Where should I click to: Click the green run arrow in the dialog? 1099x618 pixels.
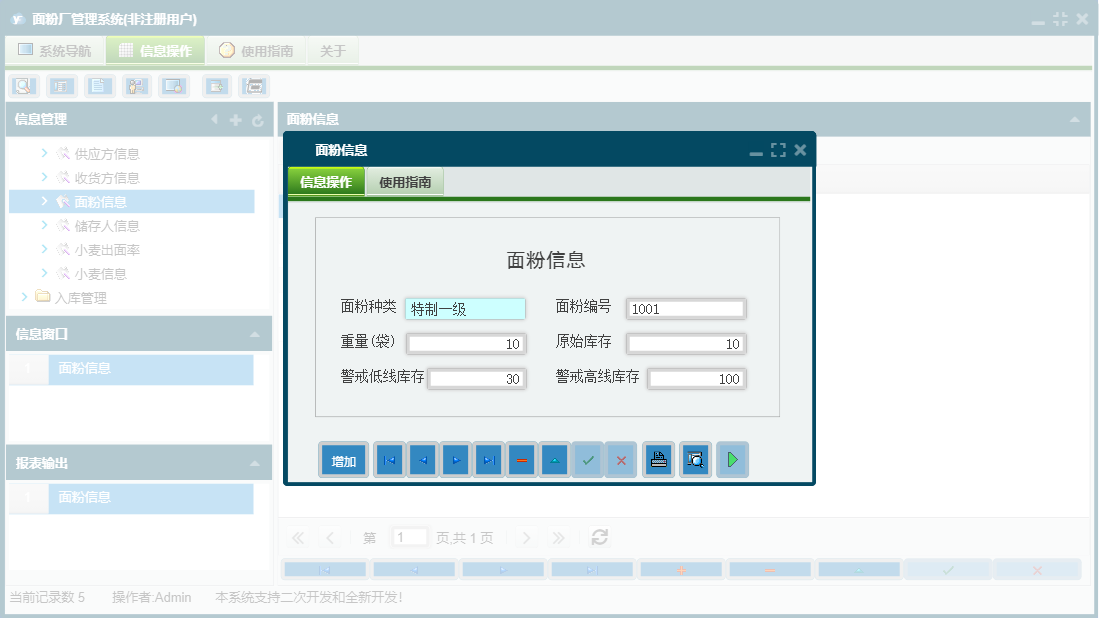[x=732, y=460]
